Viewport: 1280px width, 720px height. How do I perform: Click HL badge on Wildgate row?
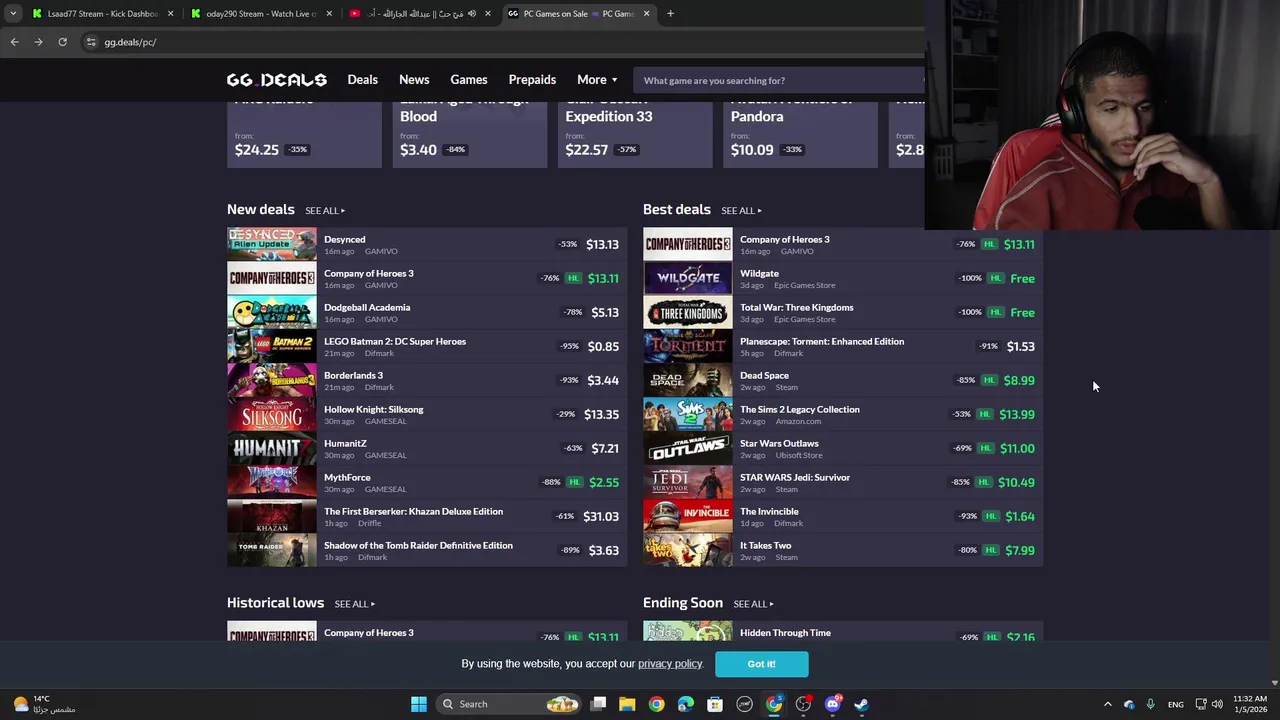point(995,278)
